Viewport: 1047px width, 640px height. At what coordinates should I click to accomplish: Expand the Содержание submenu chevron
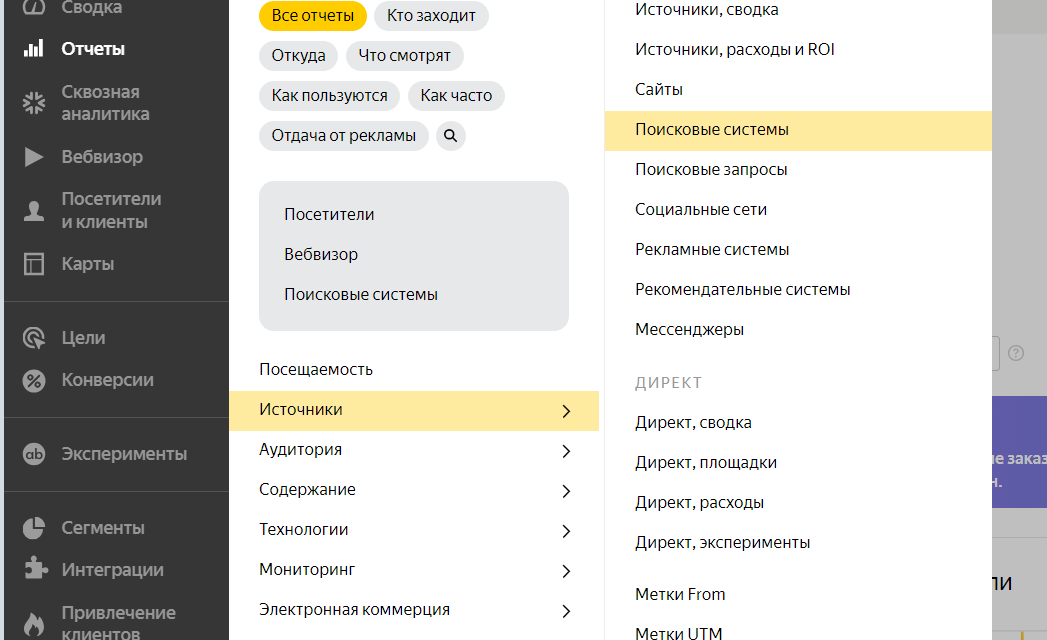coord(566,491)
